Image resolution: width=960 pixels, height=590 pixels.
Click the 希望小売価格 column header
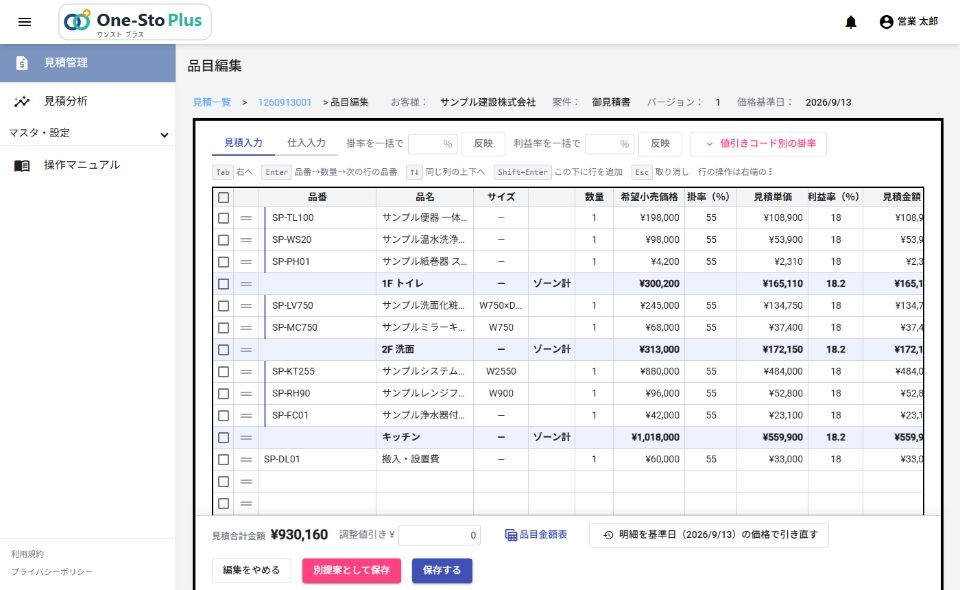(x=649, y=197)
